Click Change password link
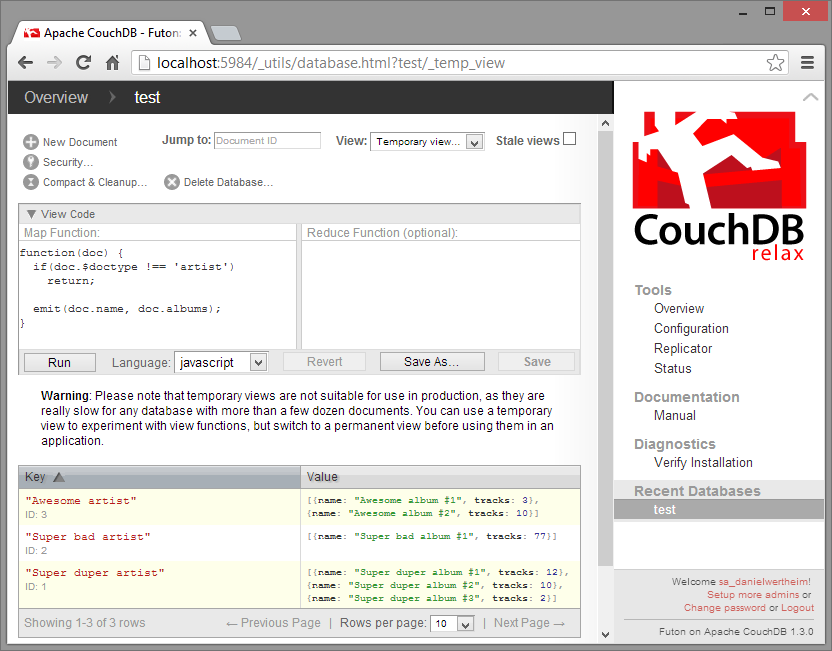Image resolution: width=832 pixels, height=651 pixels. (x=724, y=608)
